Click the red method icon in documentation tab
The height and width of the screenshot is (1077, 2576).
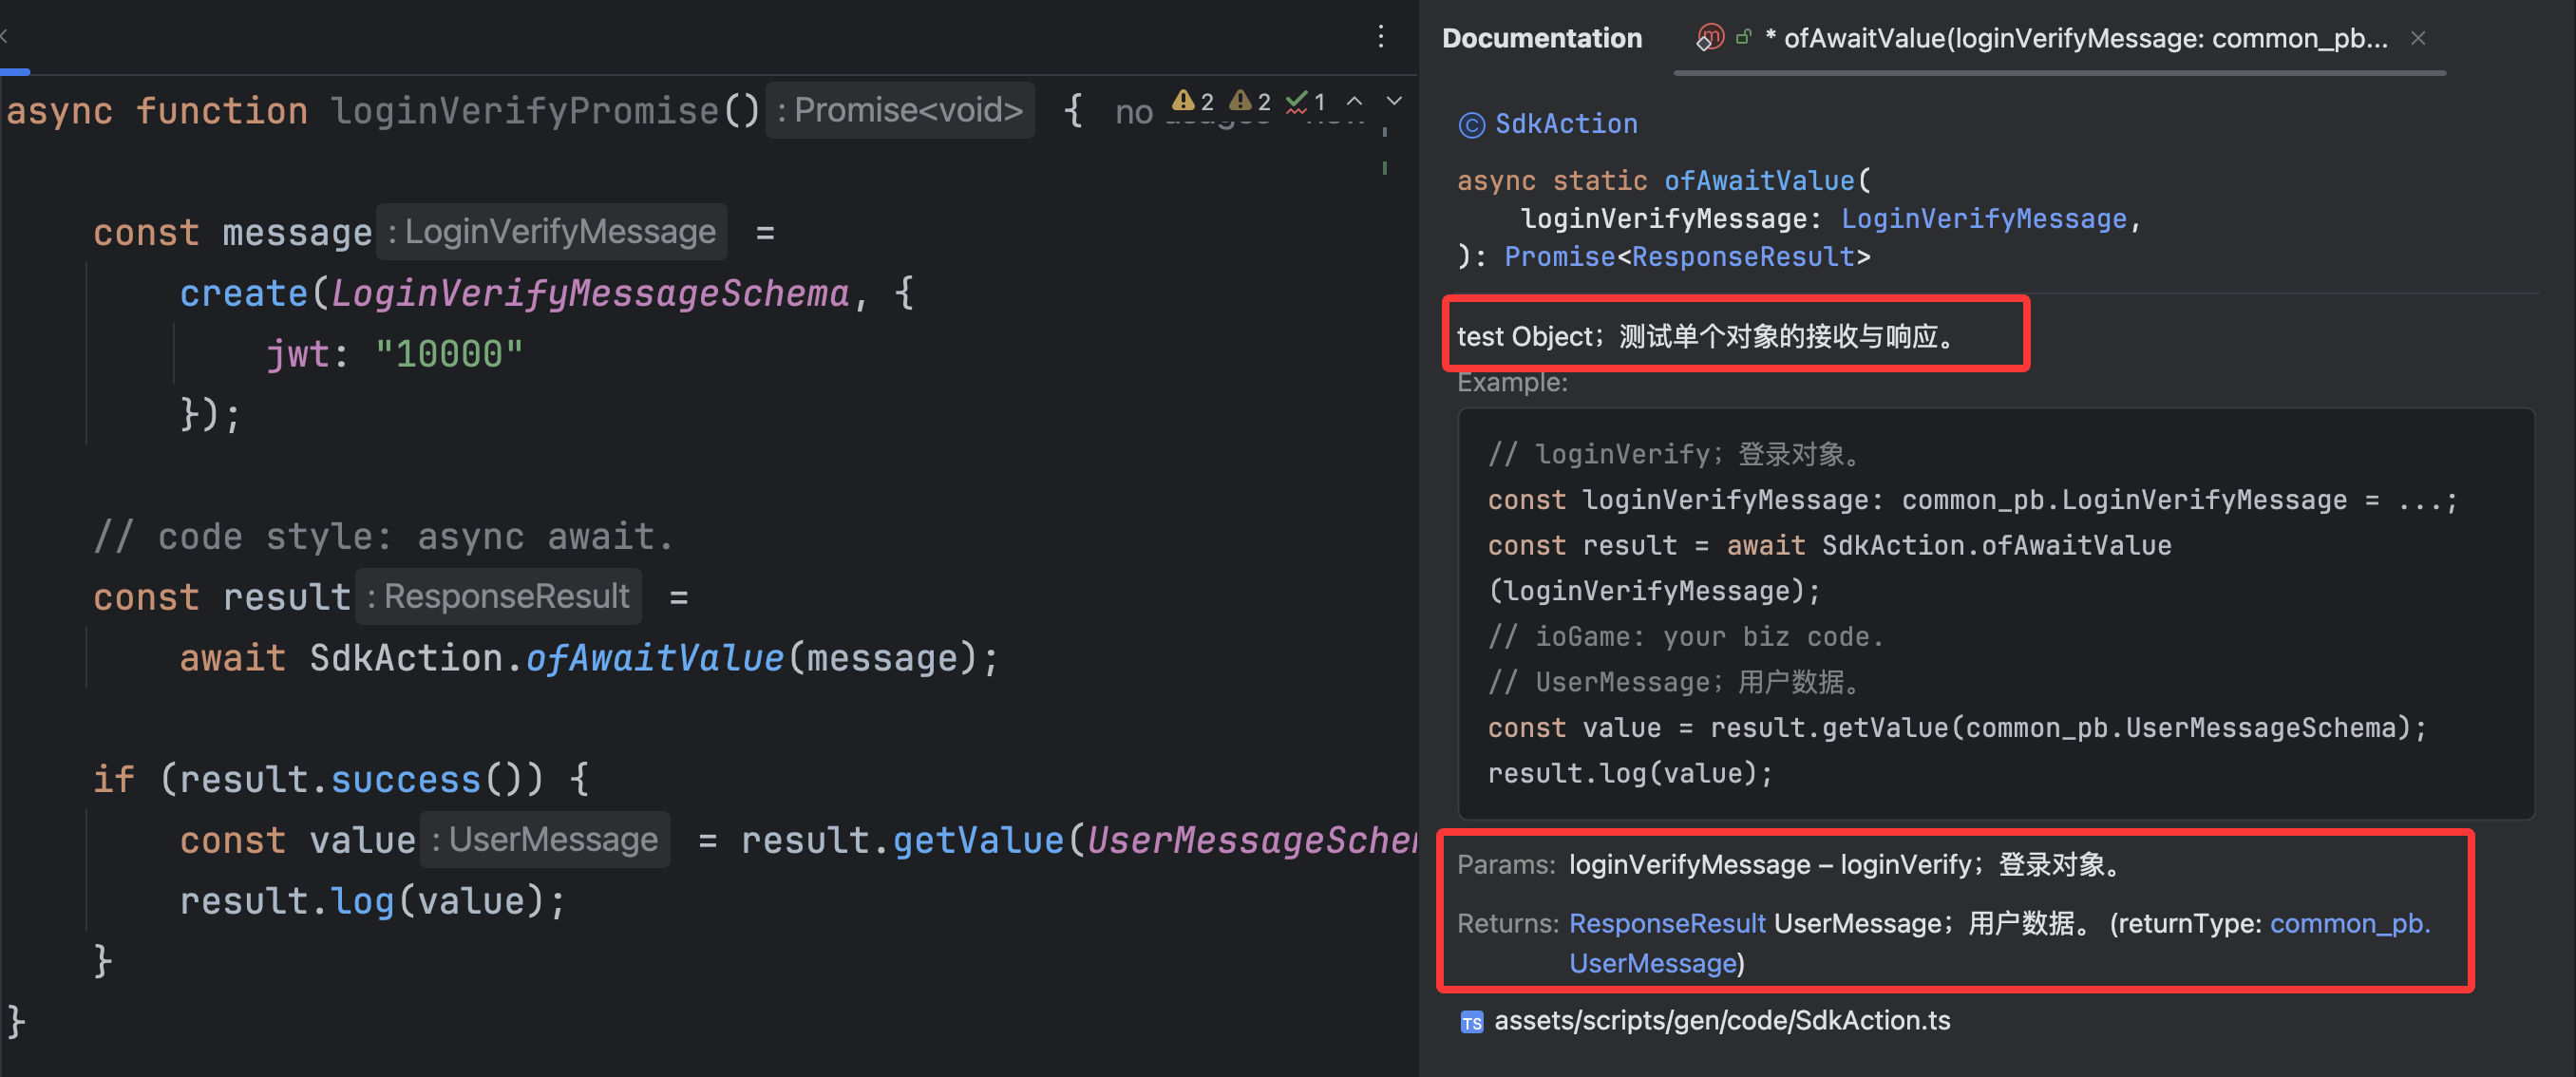click(x=1710, y=38)
